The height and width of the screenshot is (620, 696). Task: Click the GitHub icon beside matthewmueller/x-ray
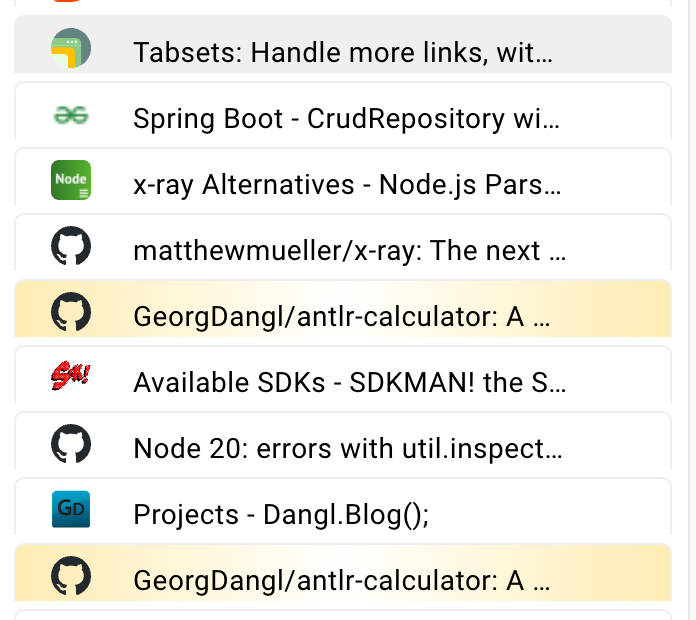[x=71, y=246]
